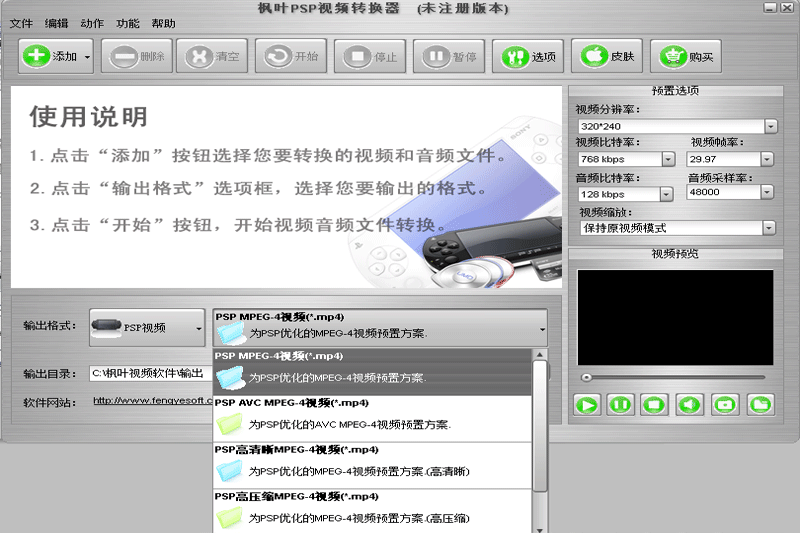Click the preview seek slider handle
The height and width of the screenshot is (533, 800).
(x=586, y=377)
